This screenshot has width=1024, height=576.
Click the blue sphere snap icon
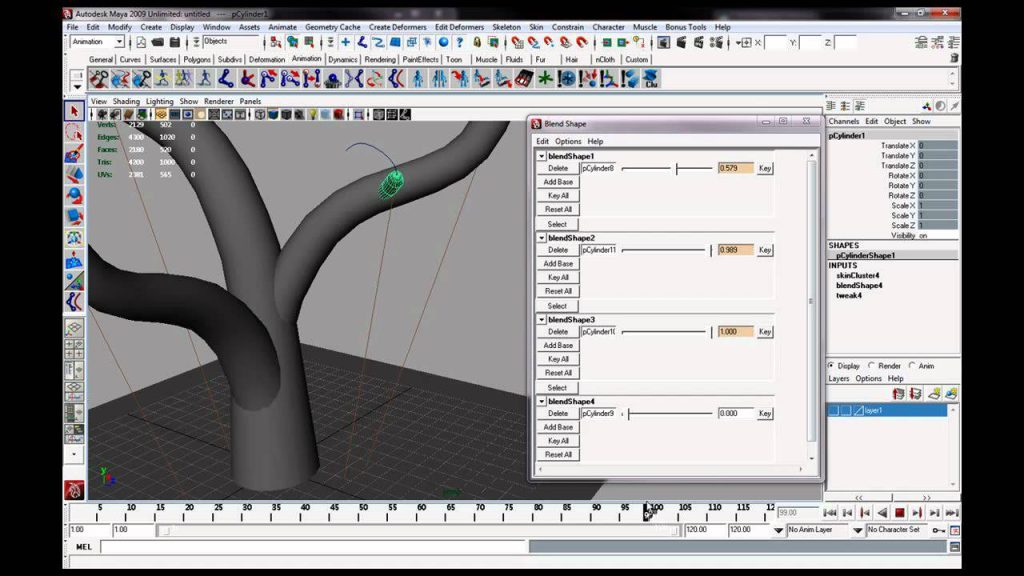443,42
